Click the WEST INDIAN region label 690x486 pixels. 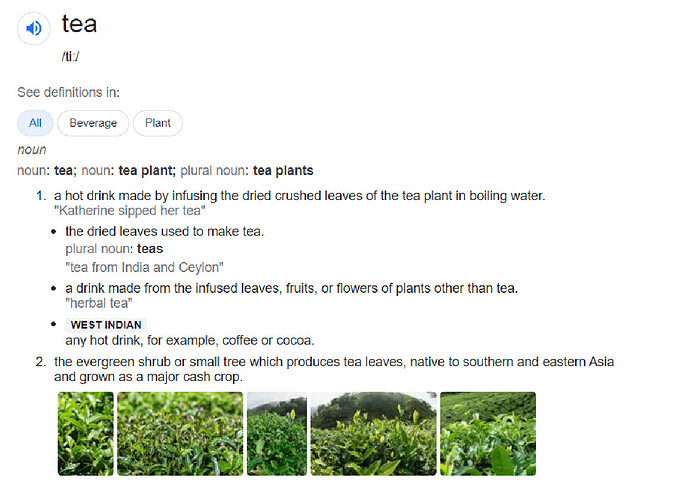click(106, 325)
